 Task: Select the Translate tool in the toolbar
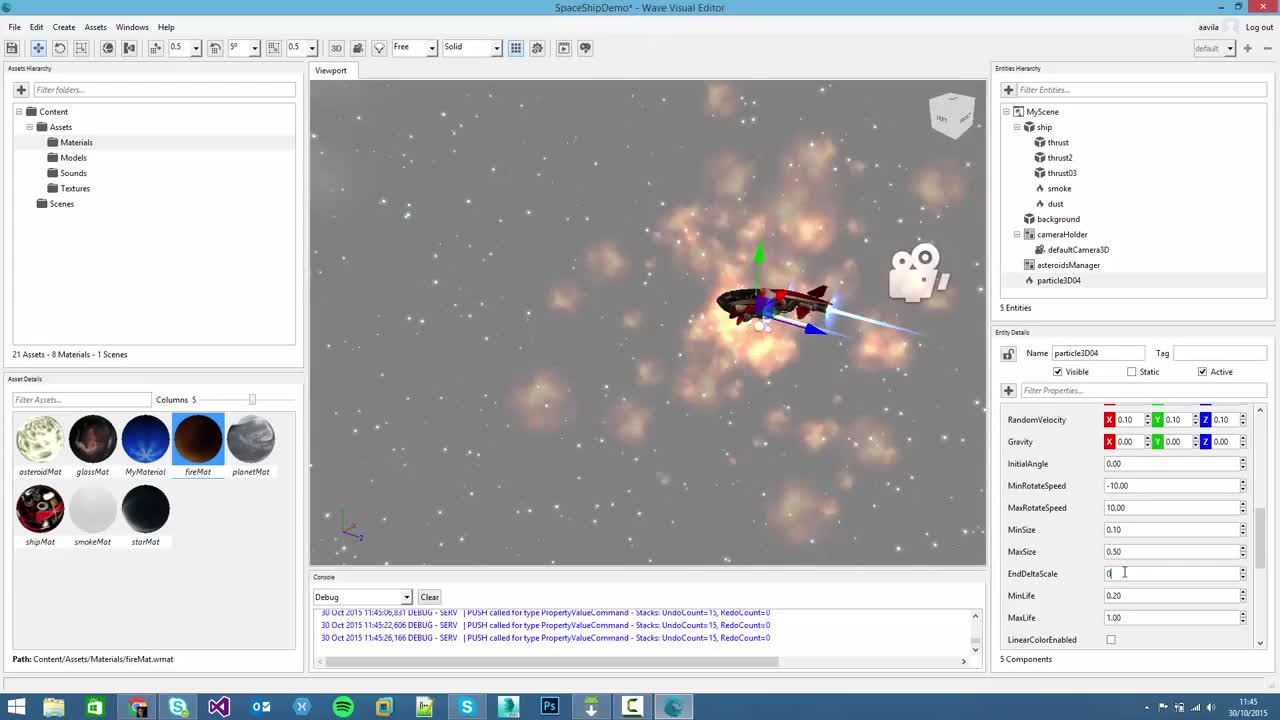(x=38, y=47)
